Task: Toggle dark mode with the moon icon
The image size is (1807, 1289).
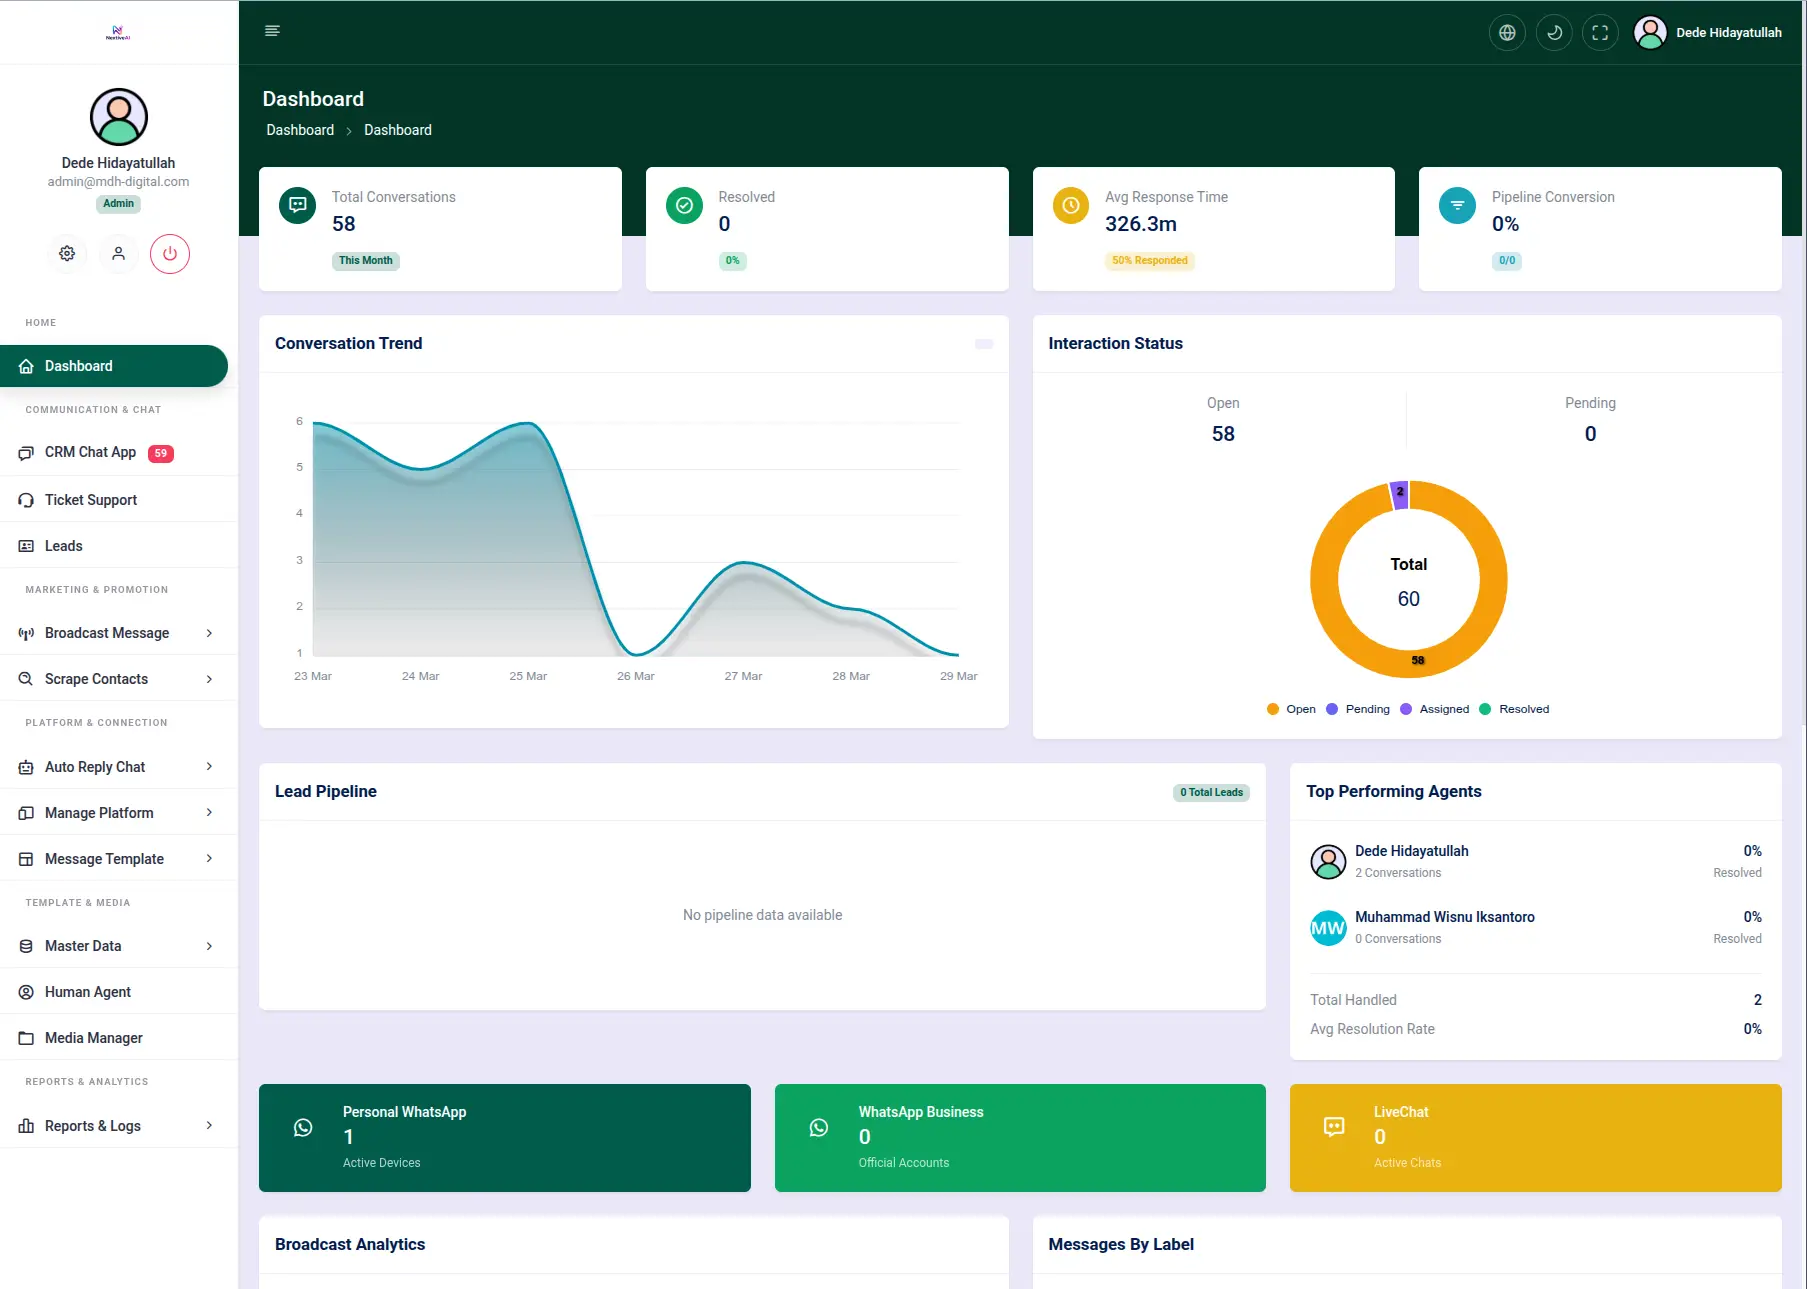Action: tap(1554, 32)
